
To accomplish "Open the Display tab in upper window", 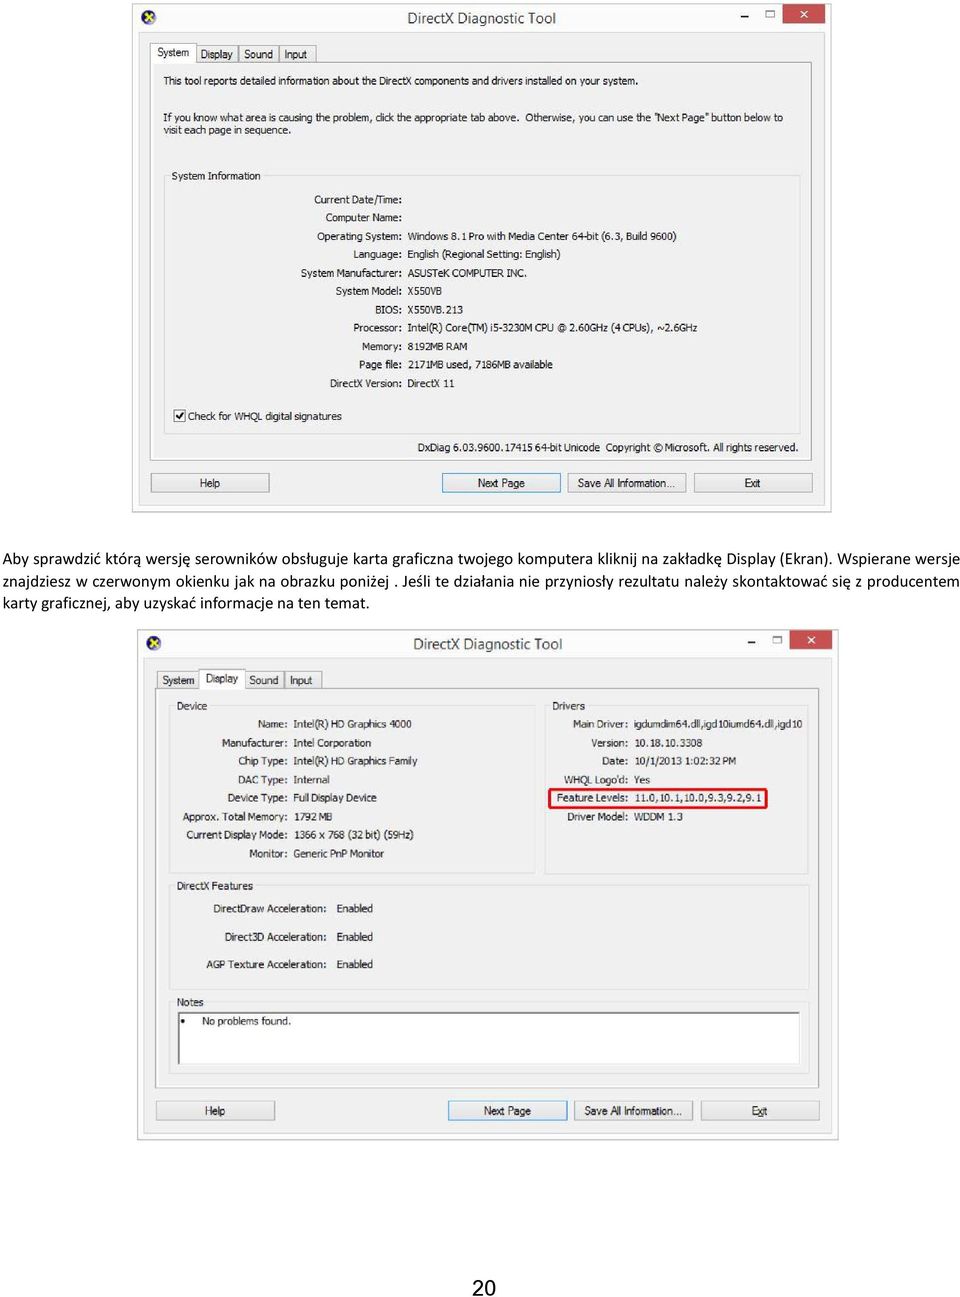I will coord(216,54).
